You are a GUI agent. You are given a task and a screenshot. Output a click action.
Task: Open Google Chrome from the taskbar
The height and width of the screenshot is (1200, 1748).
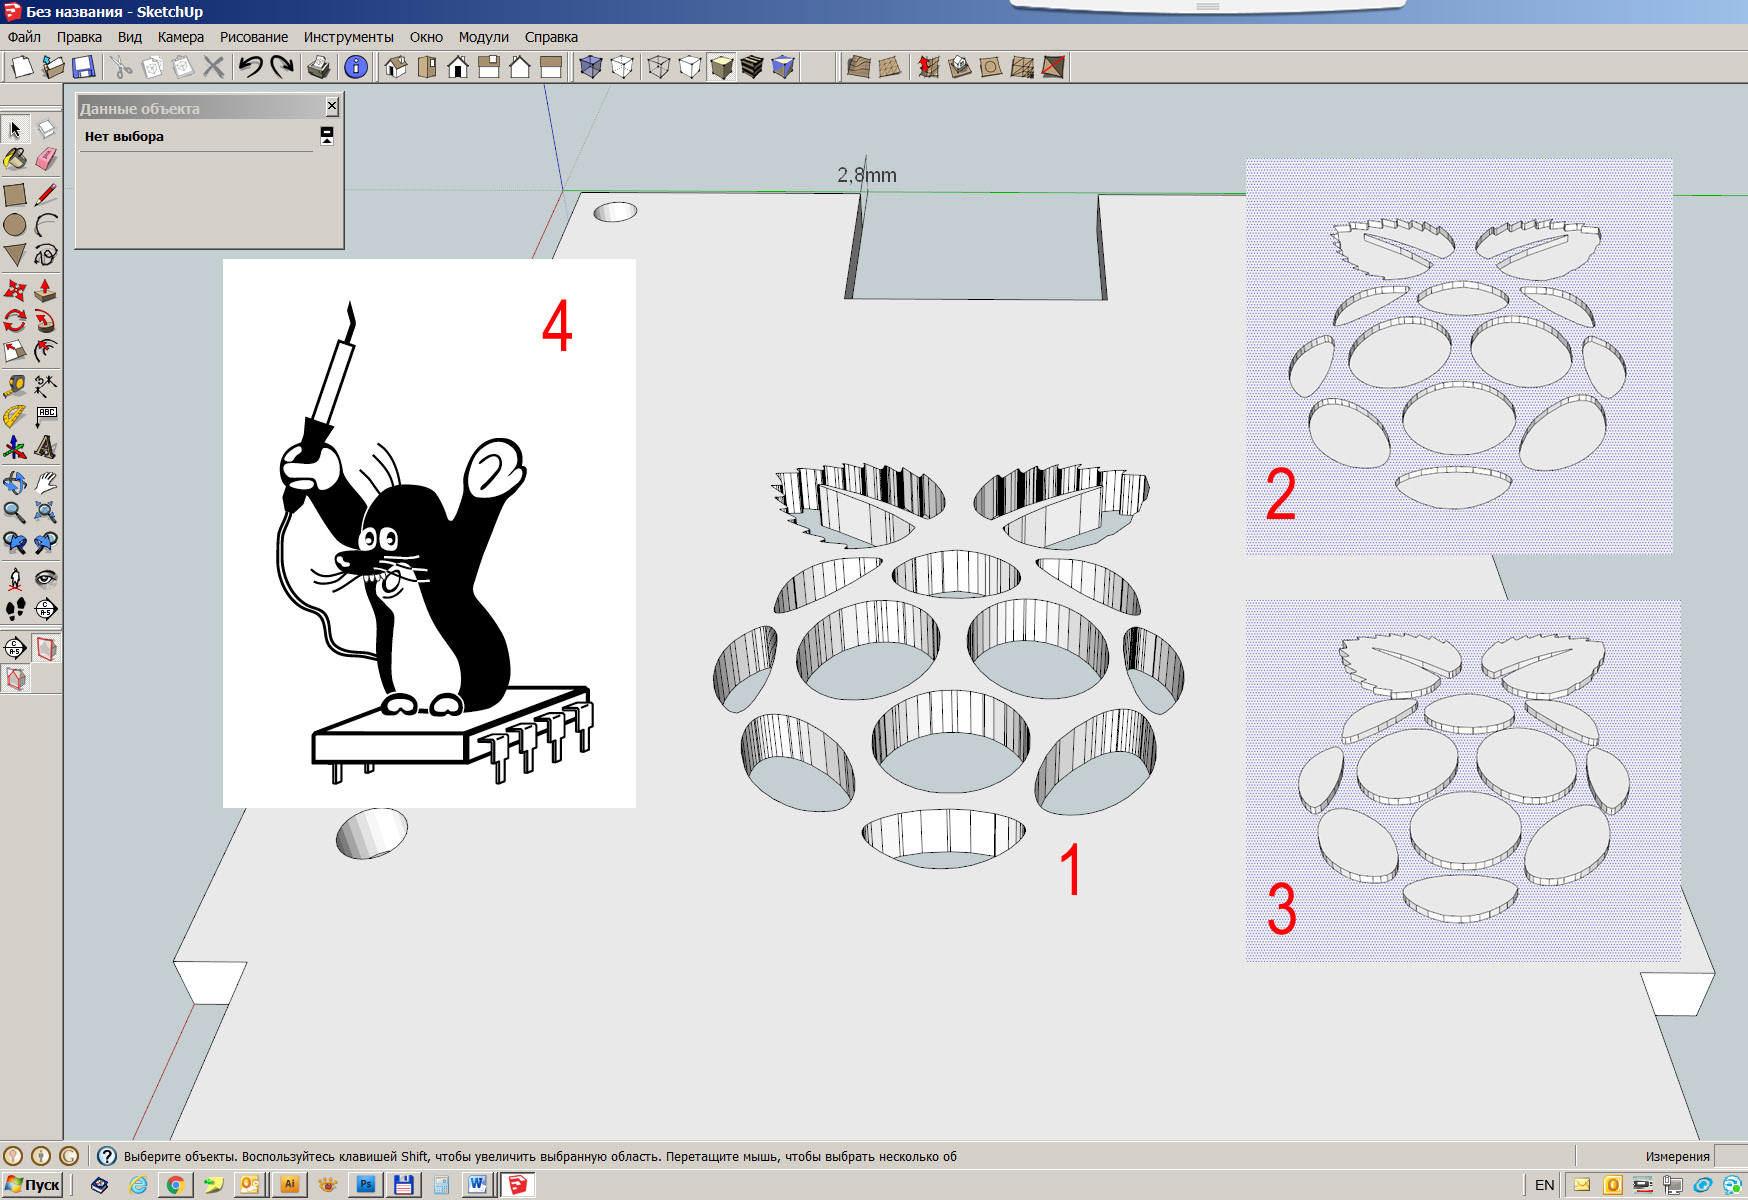(176, 1185)
